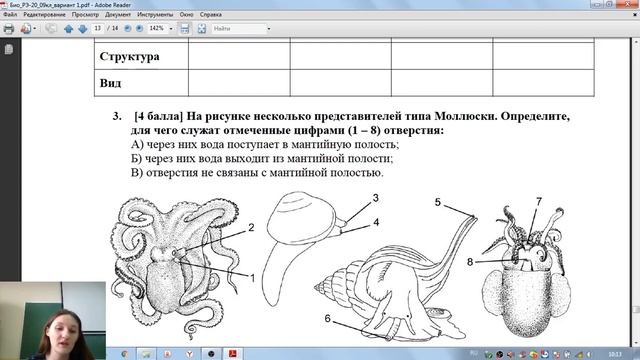Click answer option А) вода поступает
Image resolution: width=640 pixels, height=360 pixels.
tap(265, 144)
